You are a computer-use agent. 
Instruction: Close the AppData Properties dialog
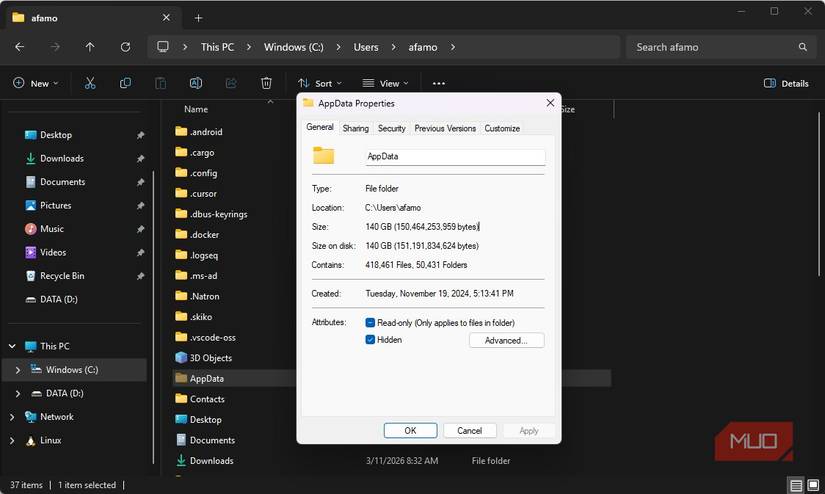click(550, 103)
